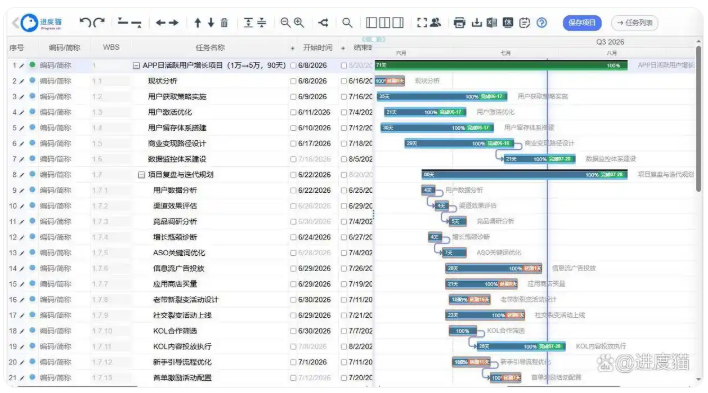Click the 6/17/2026 start date cell
This screenshot has height=393, width=708.
(x=314, y=144)
